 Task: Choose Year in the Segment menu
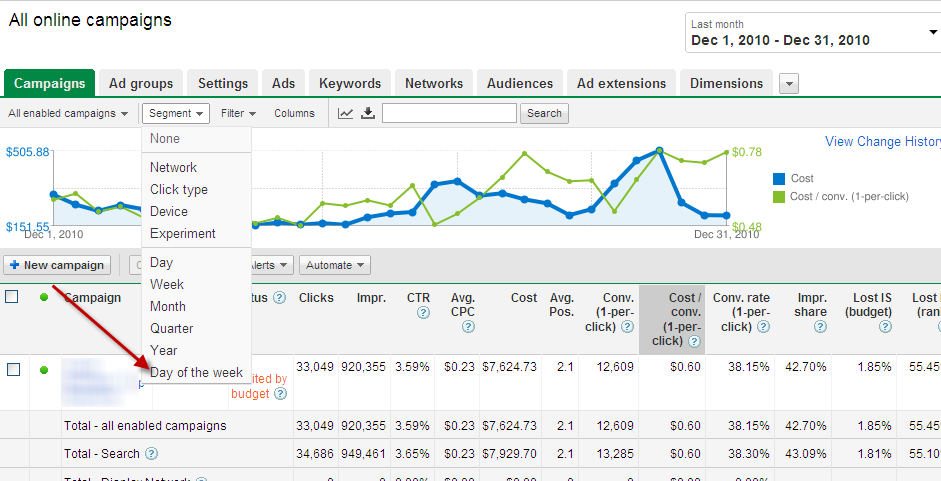point(196,350)
